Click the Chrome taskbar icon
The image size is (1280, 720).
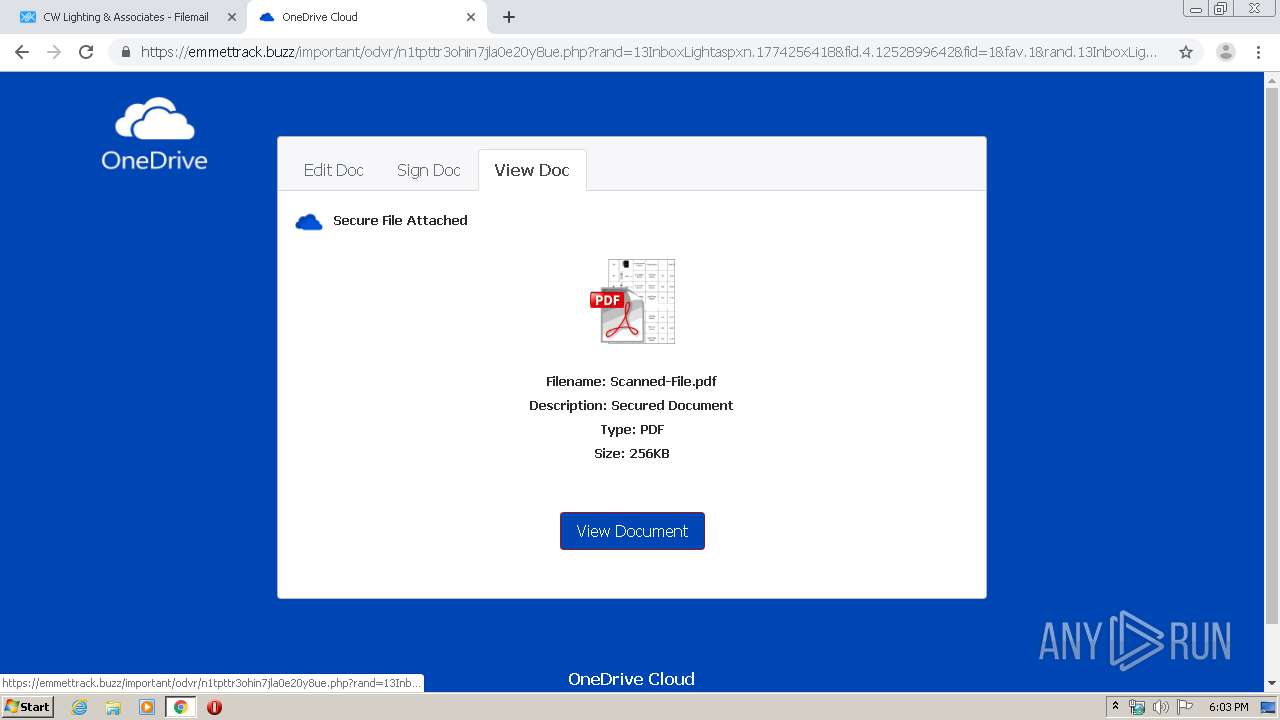[180, 707]
